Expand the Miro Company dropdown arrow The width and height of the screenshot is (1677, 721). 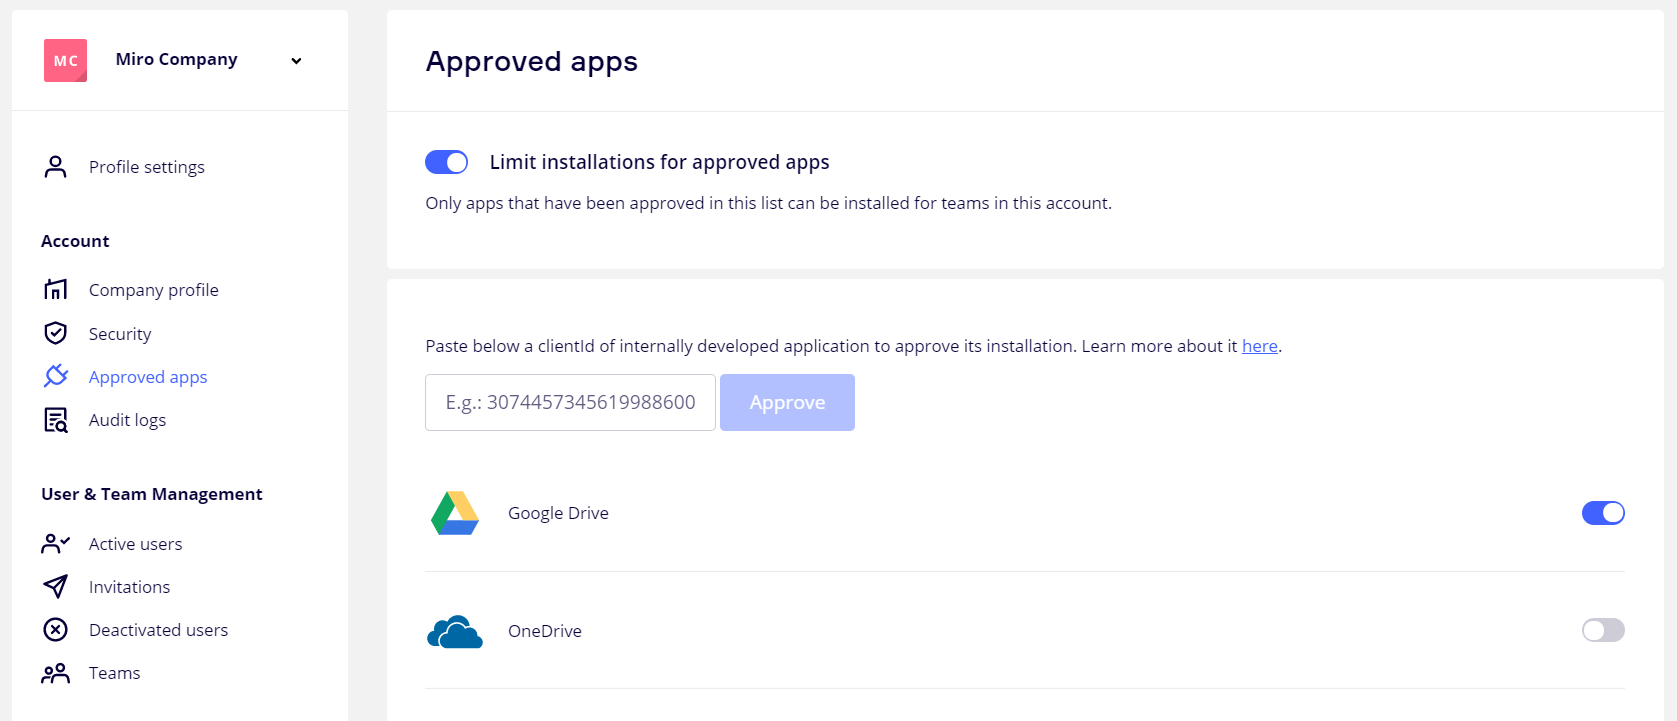(x=296, y=61)
